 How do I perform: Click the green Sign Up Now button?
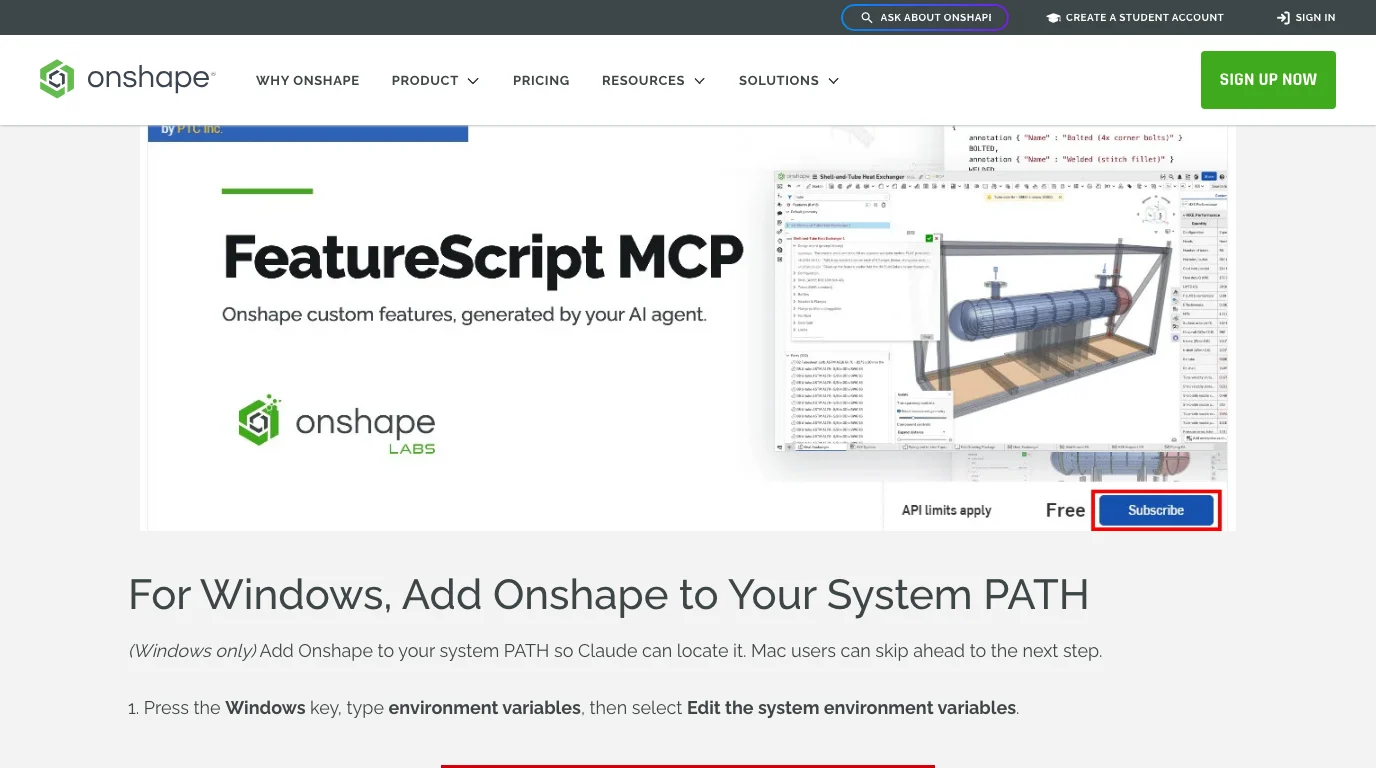1268,80
